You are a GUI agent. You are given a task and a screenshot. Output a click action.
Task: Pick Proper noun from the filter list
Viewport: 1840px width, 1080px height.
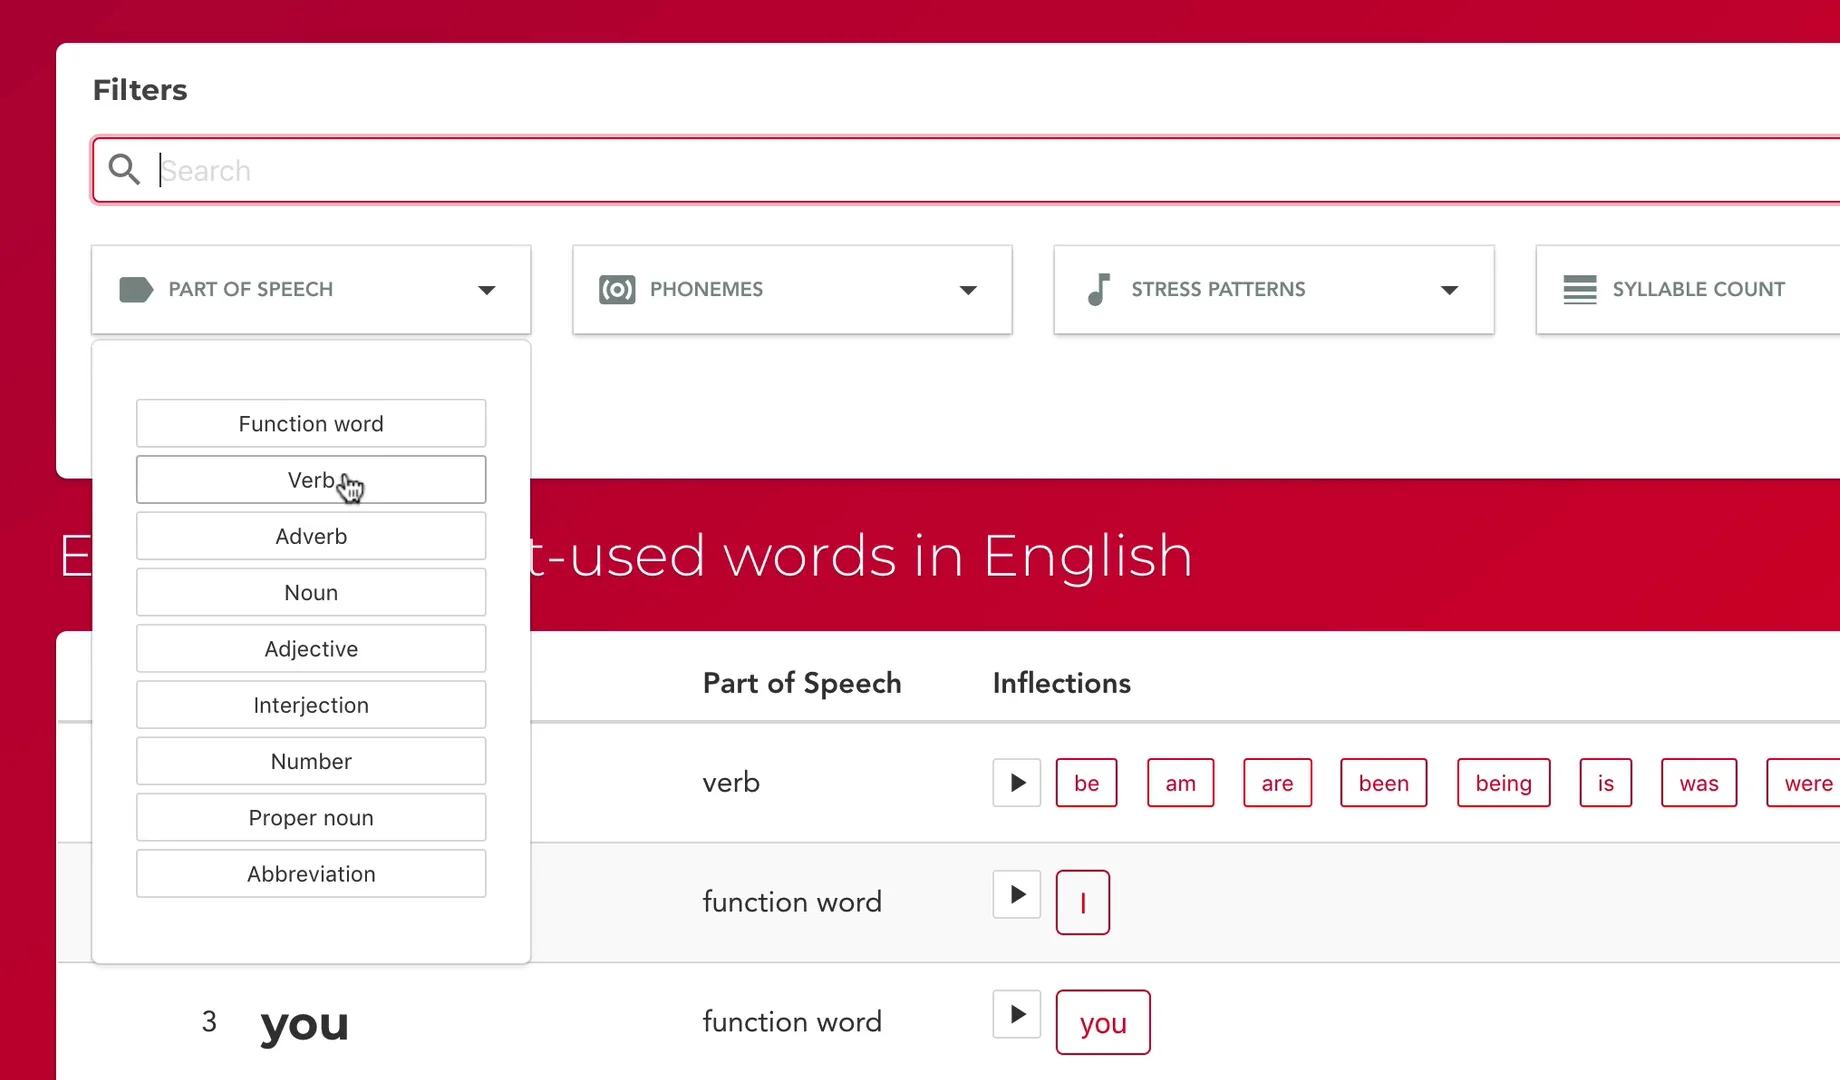311,818
